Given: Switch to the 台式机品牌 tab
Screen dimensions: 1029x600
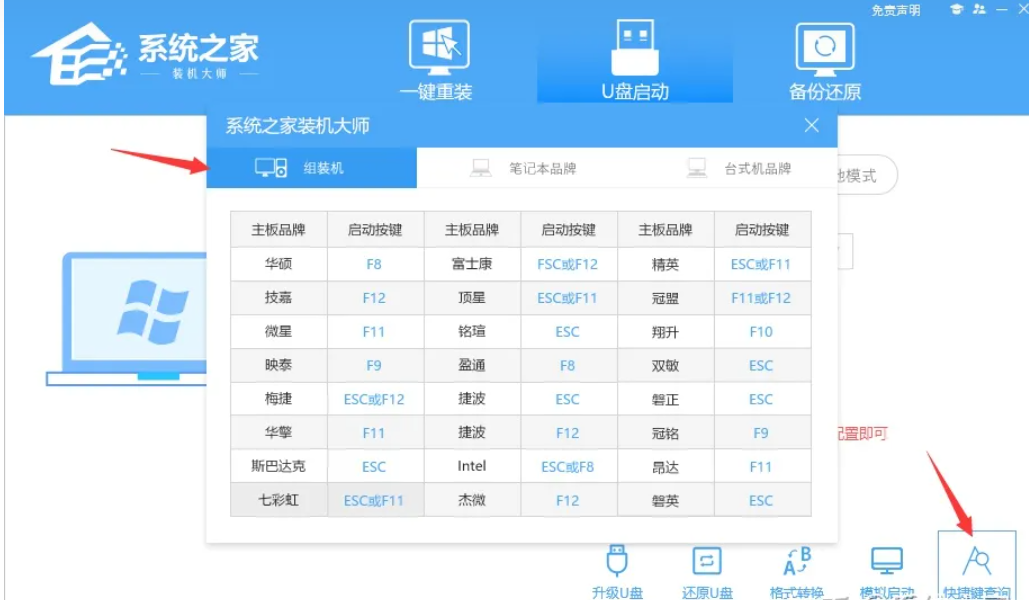Looking at the screenshot, I should [x=738, y=169].
